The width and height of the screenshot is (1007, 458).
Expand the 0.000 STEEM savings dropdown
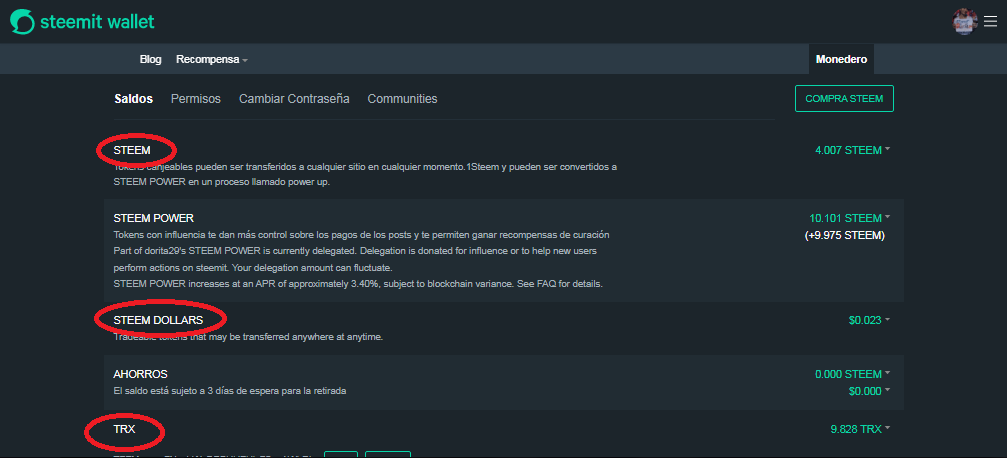coord(852,374)
